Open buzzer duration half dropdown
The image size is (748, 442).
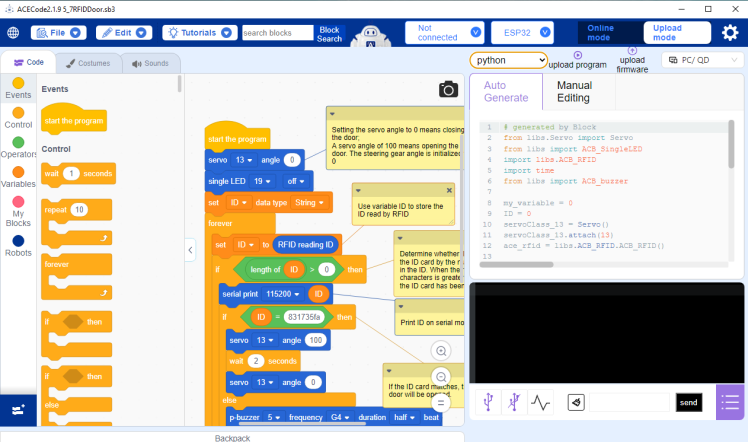(x=404, y=417)
